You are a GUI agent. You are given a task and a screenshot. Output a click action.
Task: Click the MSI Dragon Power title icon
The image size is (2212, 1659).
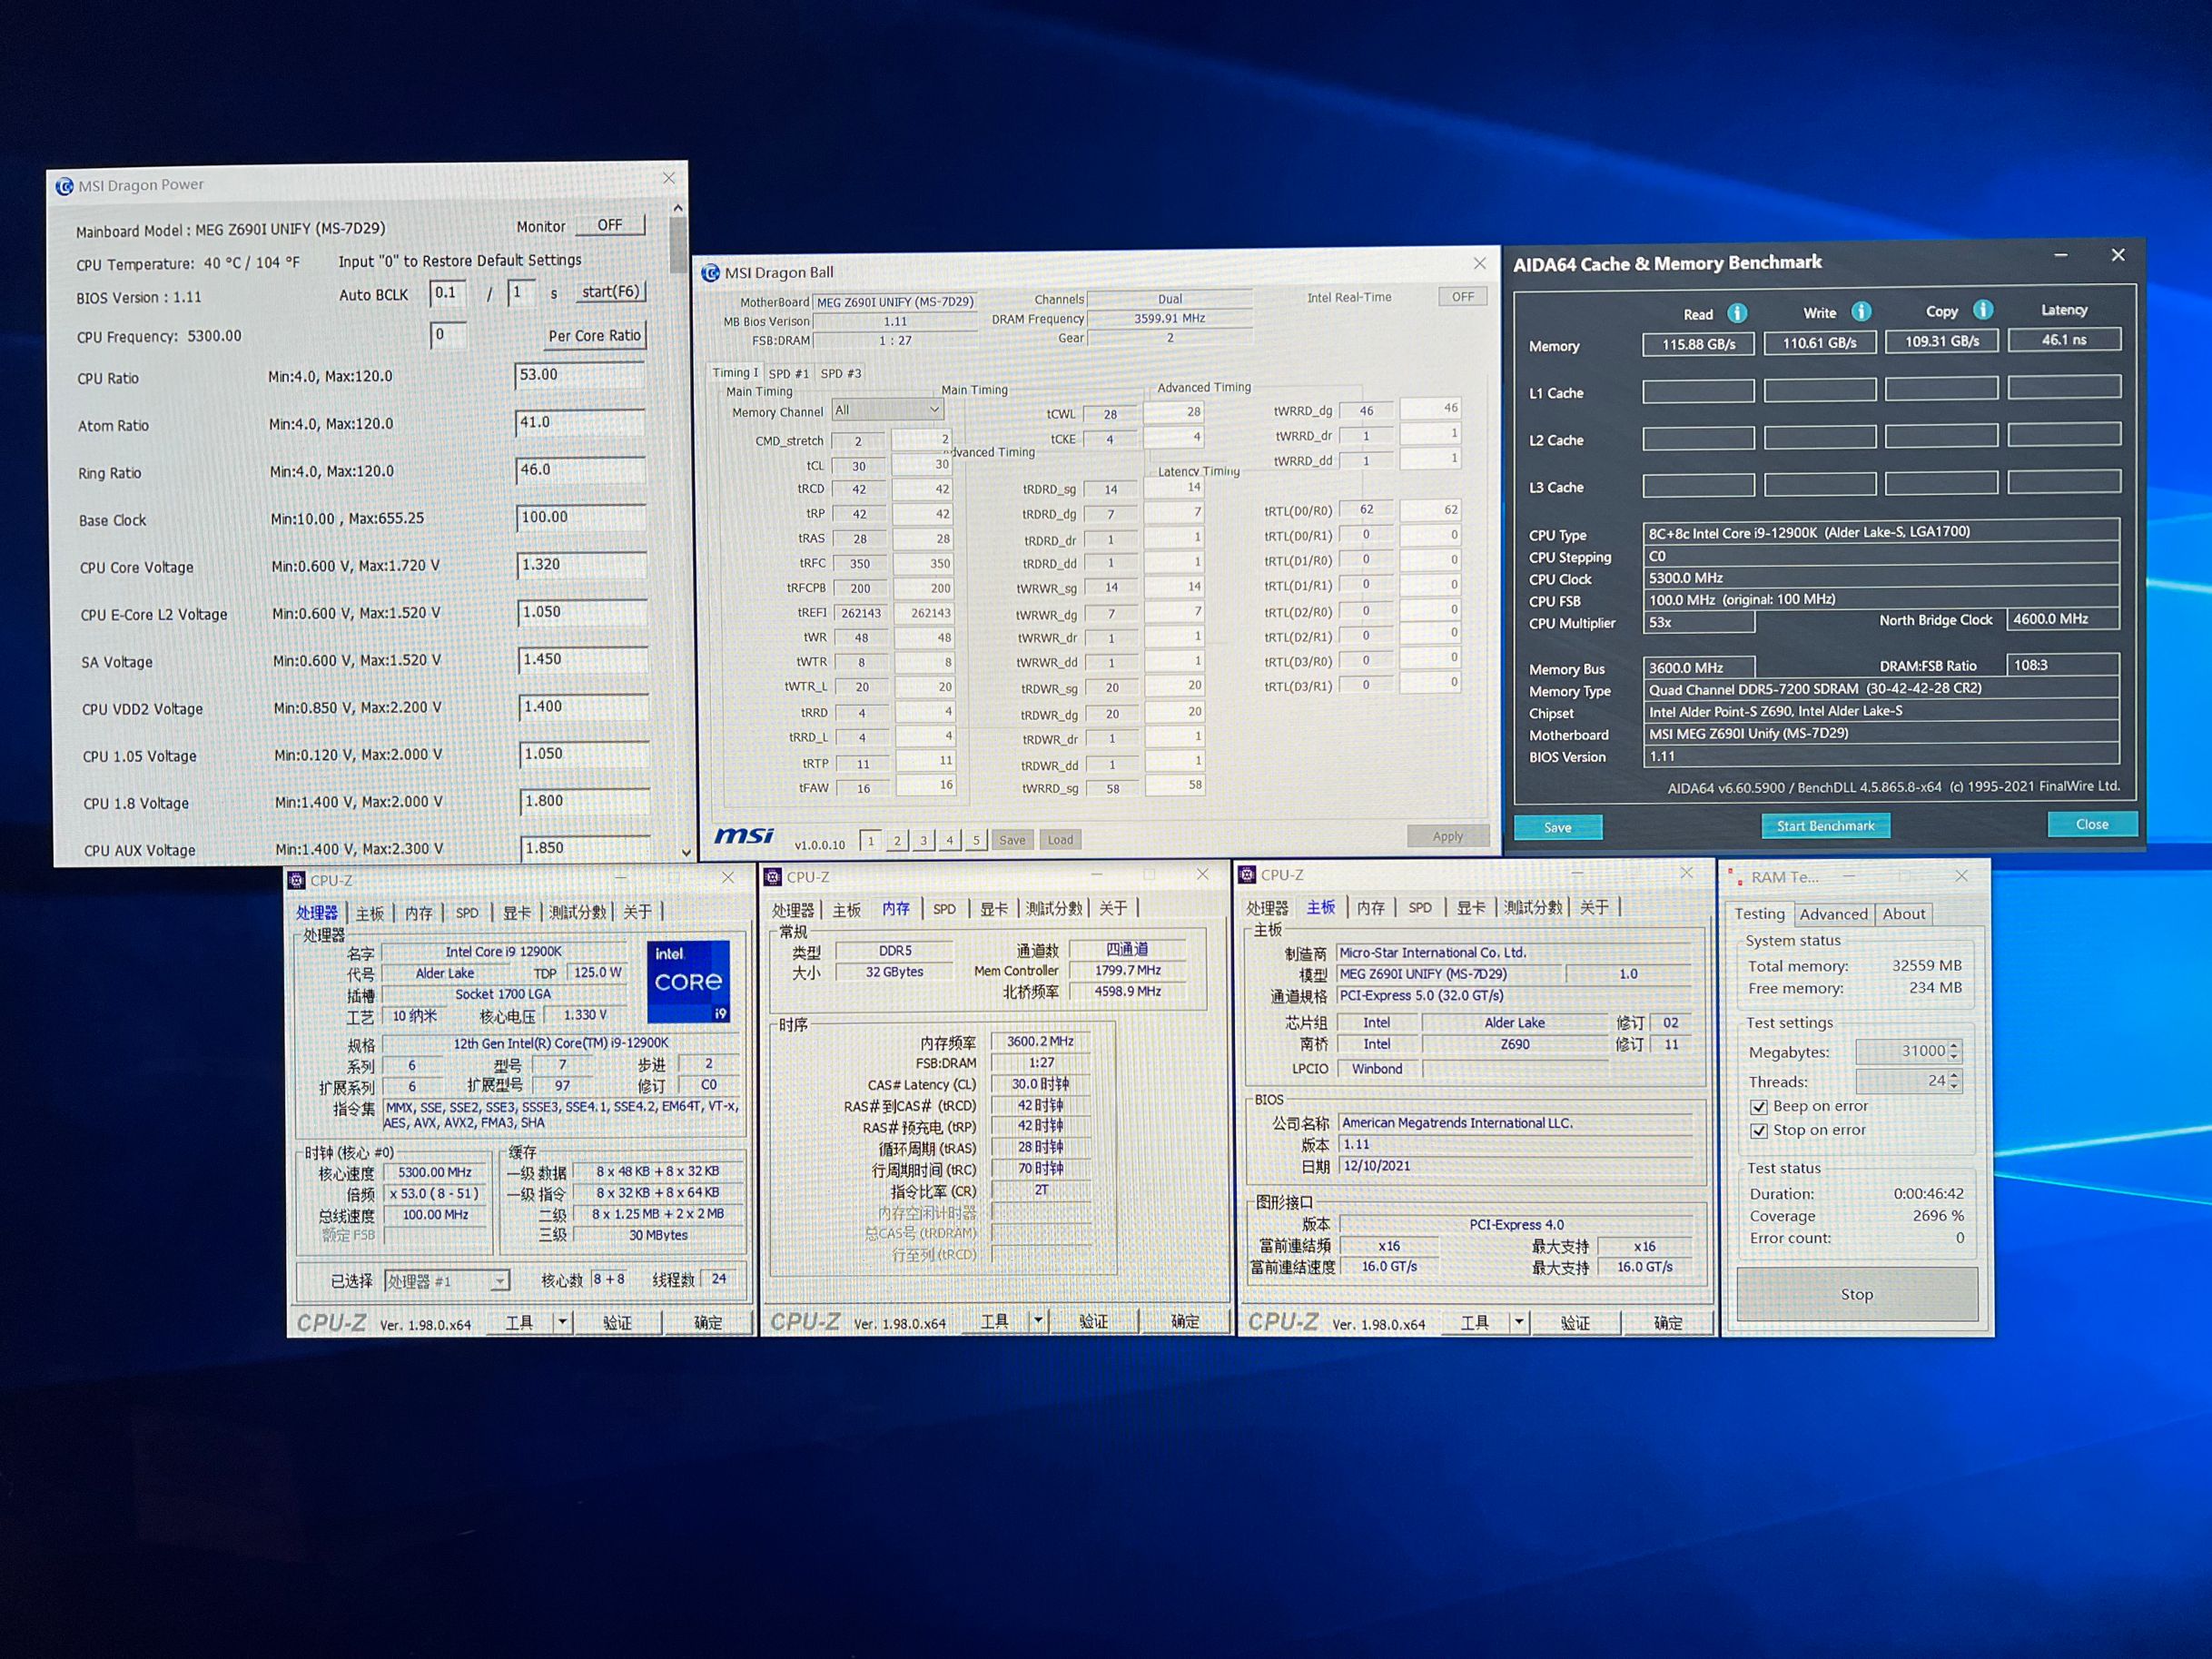(x=64, y=186)
